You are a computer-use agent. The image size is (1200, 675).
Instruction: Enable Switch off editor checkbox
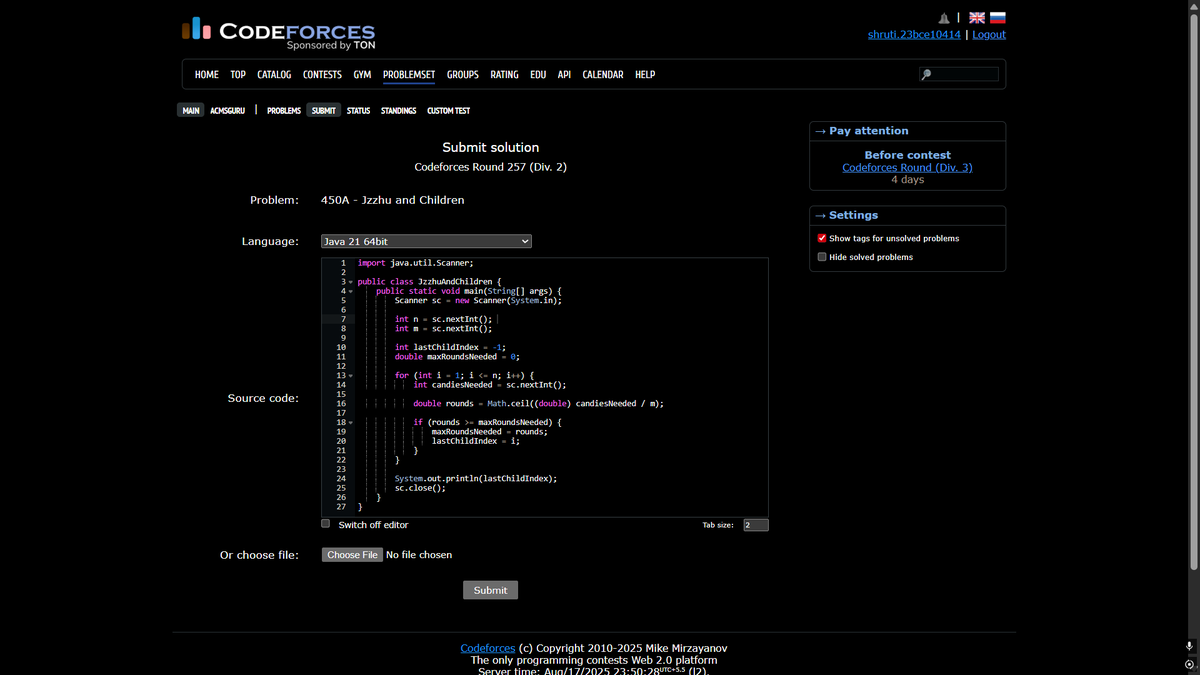point(325,524)
